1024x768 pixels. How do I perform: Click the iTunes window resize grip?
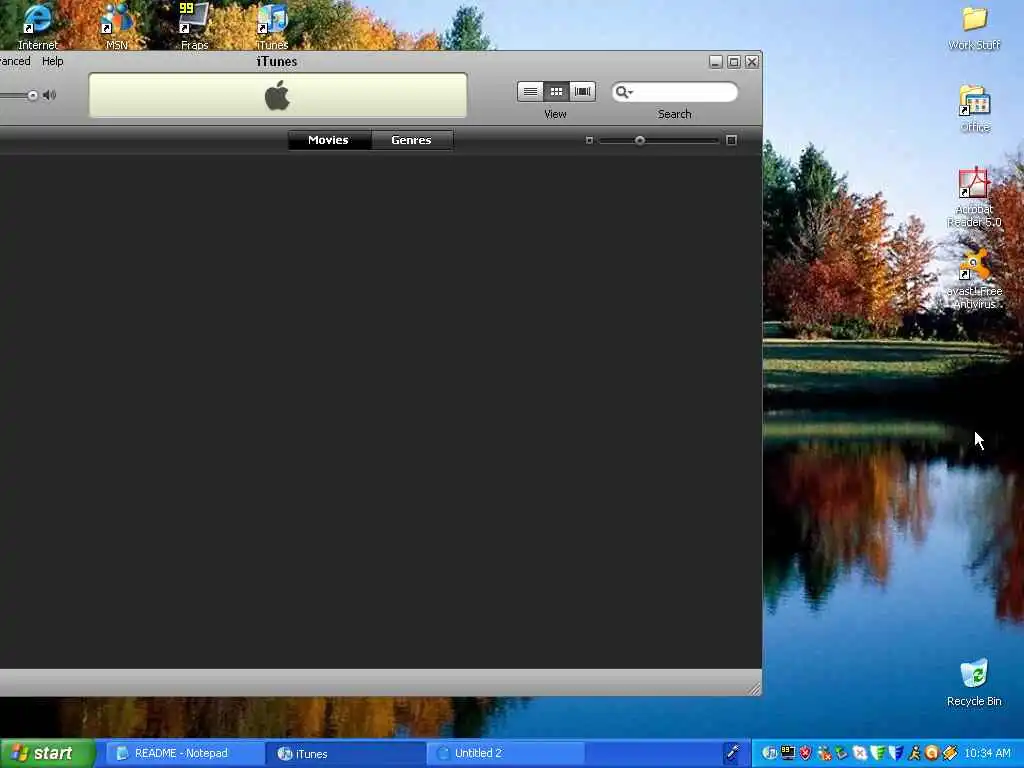pyautogui.click(x=754, y=688)
